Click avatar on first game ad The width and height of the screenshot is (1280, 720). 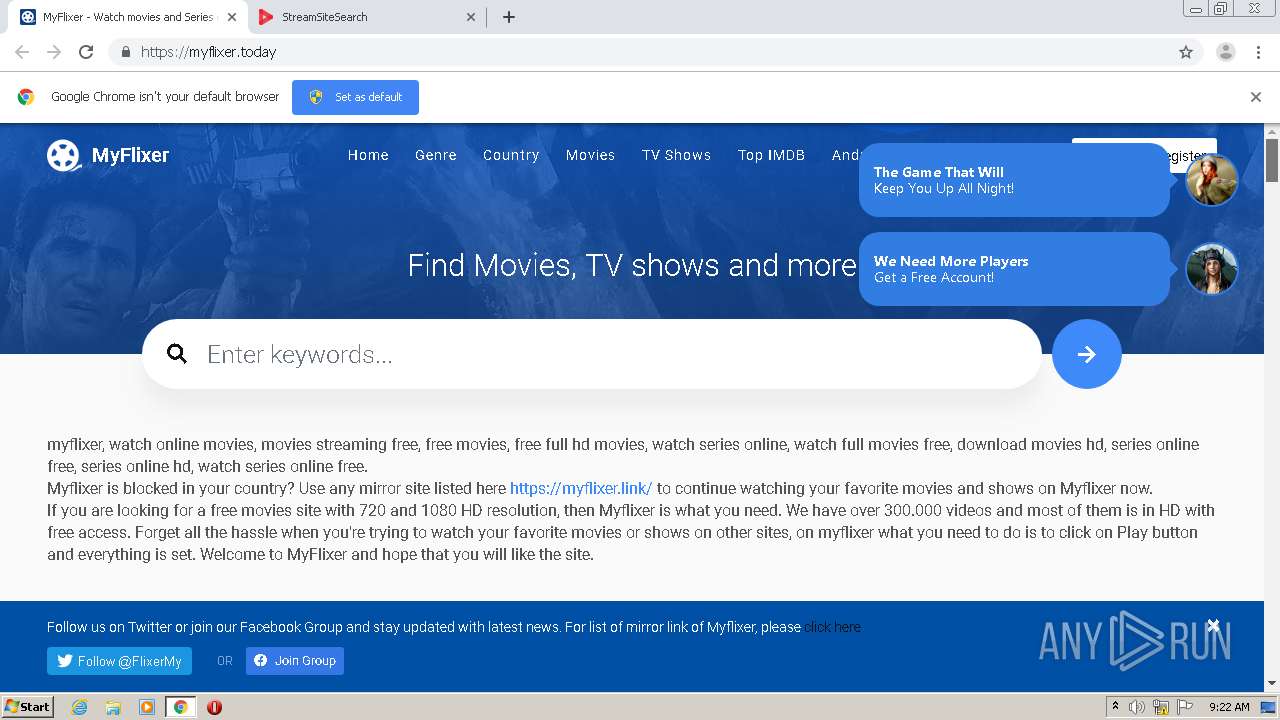click(x=1212, y=180)
